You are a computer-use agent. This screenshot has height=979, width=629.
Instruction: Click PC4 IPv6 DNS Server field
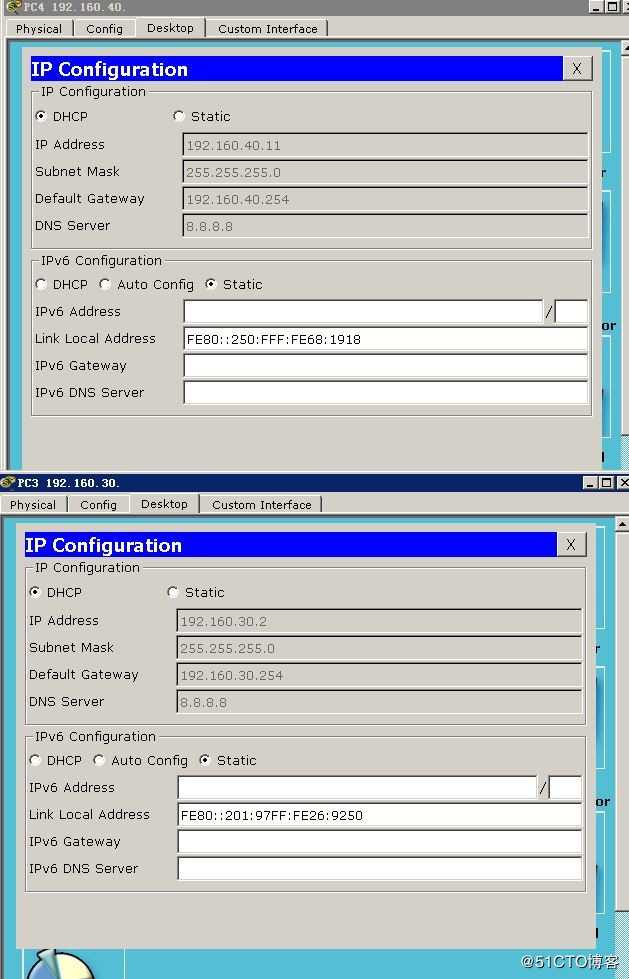385,393
